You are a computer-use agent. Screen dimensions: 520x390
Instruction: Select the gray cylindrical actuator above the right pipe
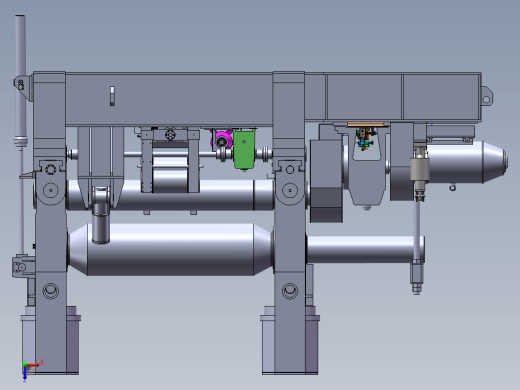[420, 170]
